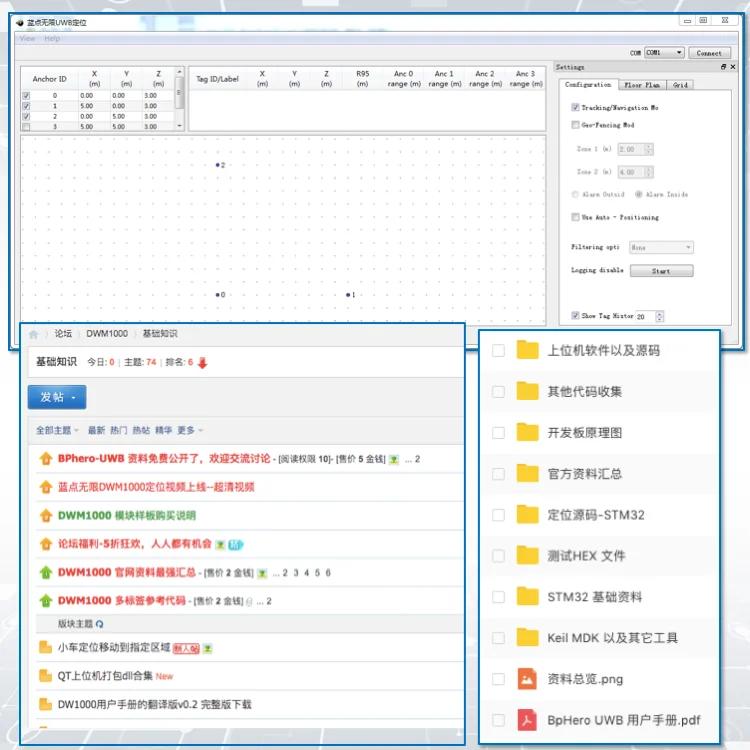750x750 pixels.
Task: Click the green pin icon beside DWM1000 多标签参考代码
Action: tap(46, 601)
